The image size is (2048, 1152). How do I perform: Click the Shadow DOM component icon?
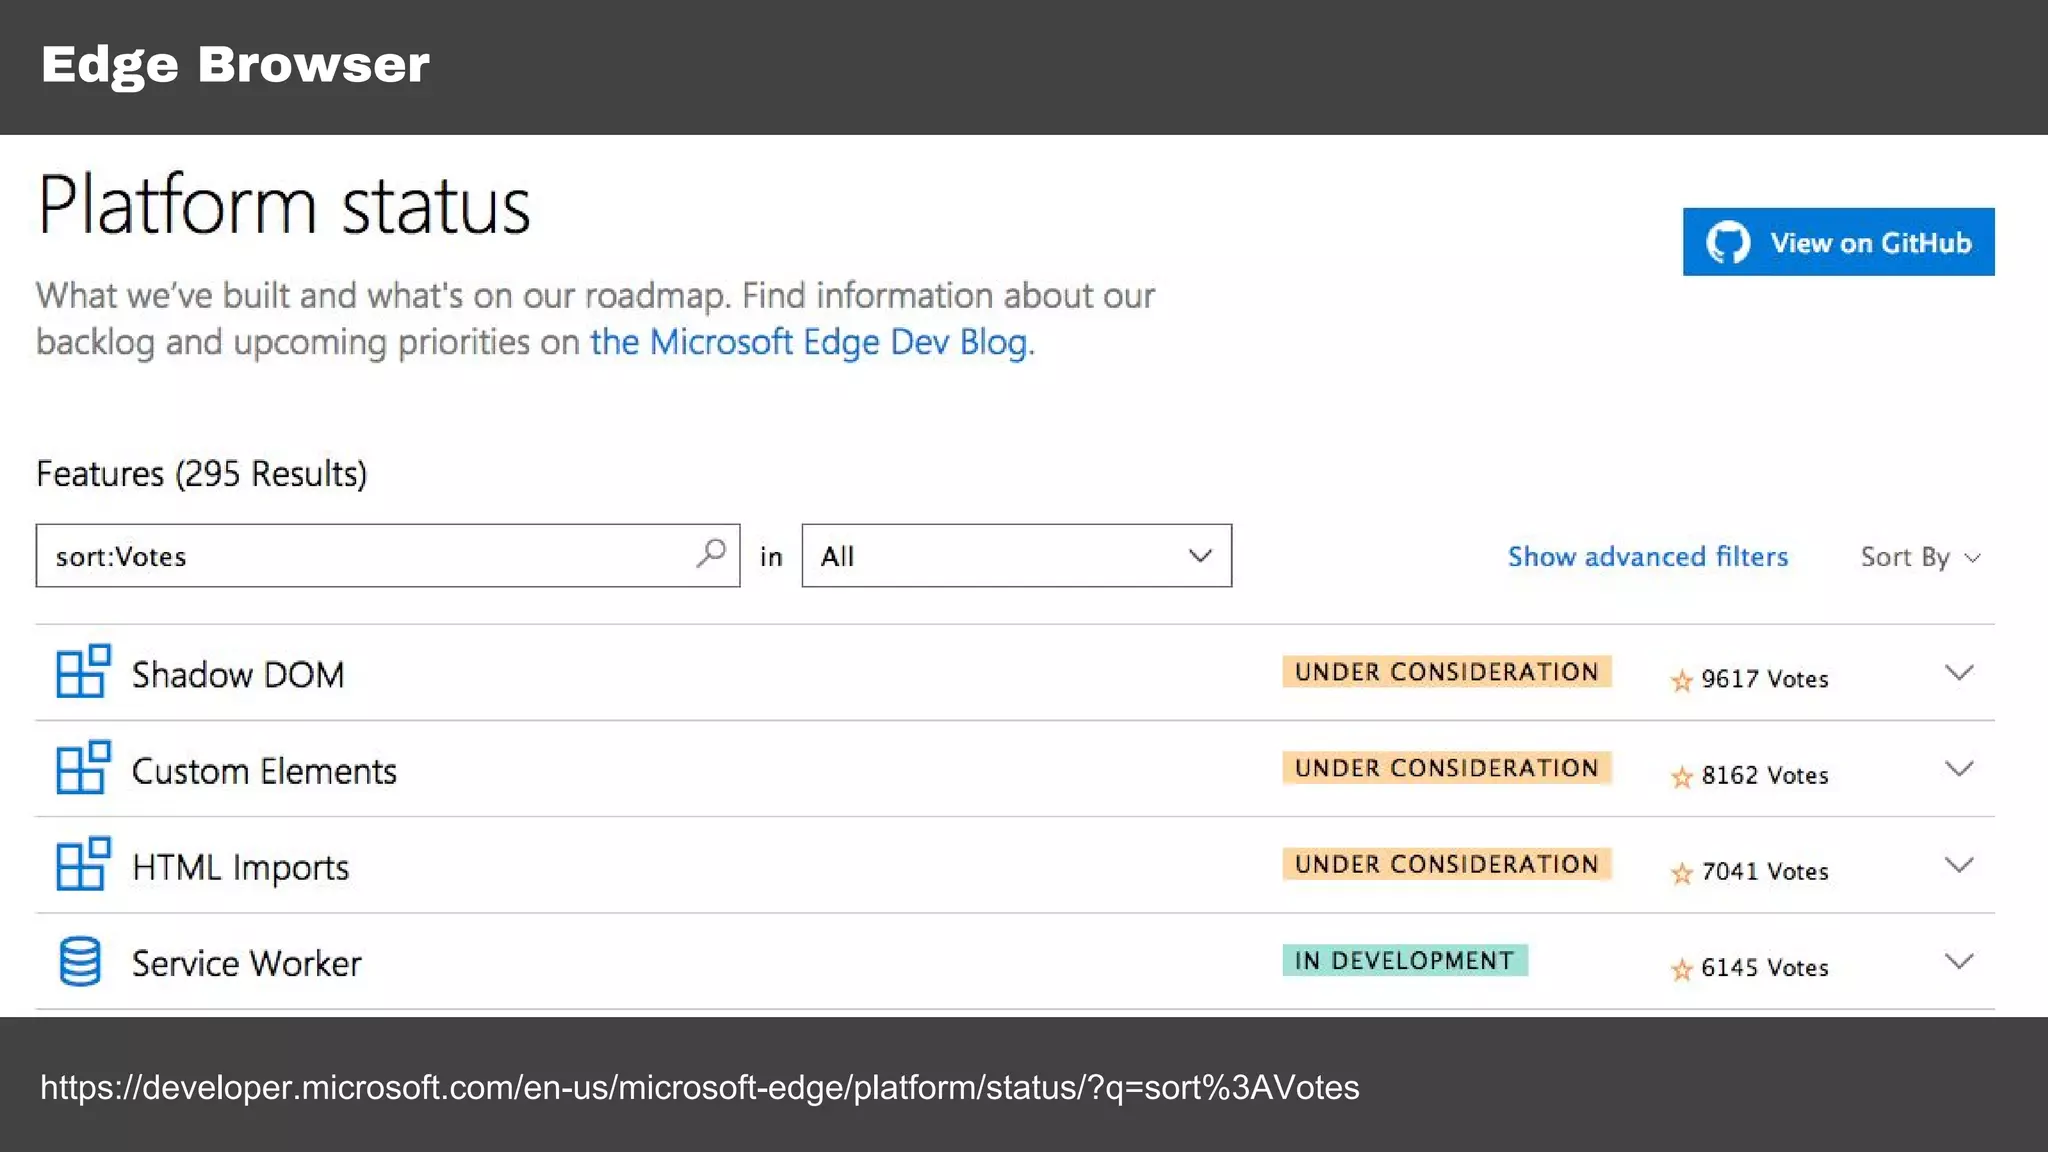82,671
